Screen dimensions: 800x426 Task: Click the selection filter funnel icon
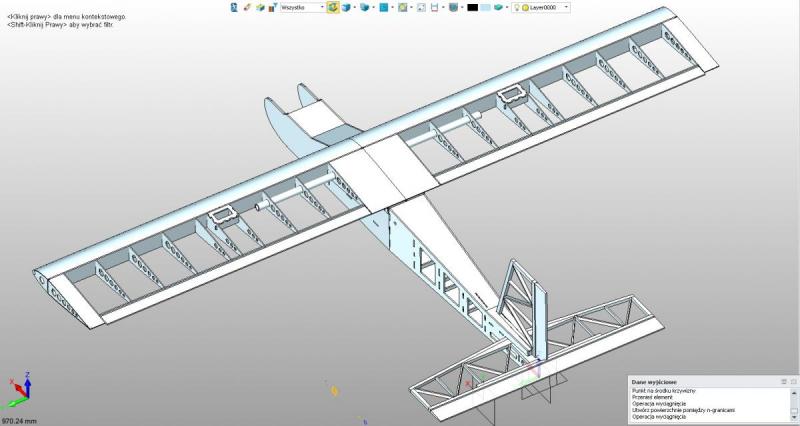click(272, 7)
